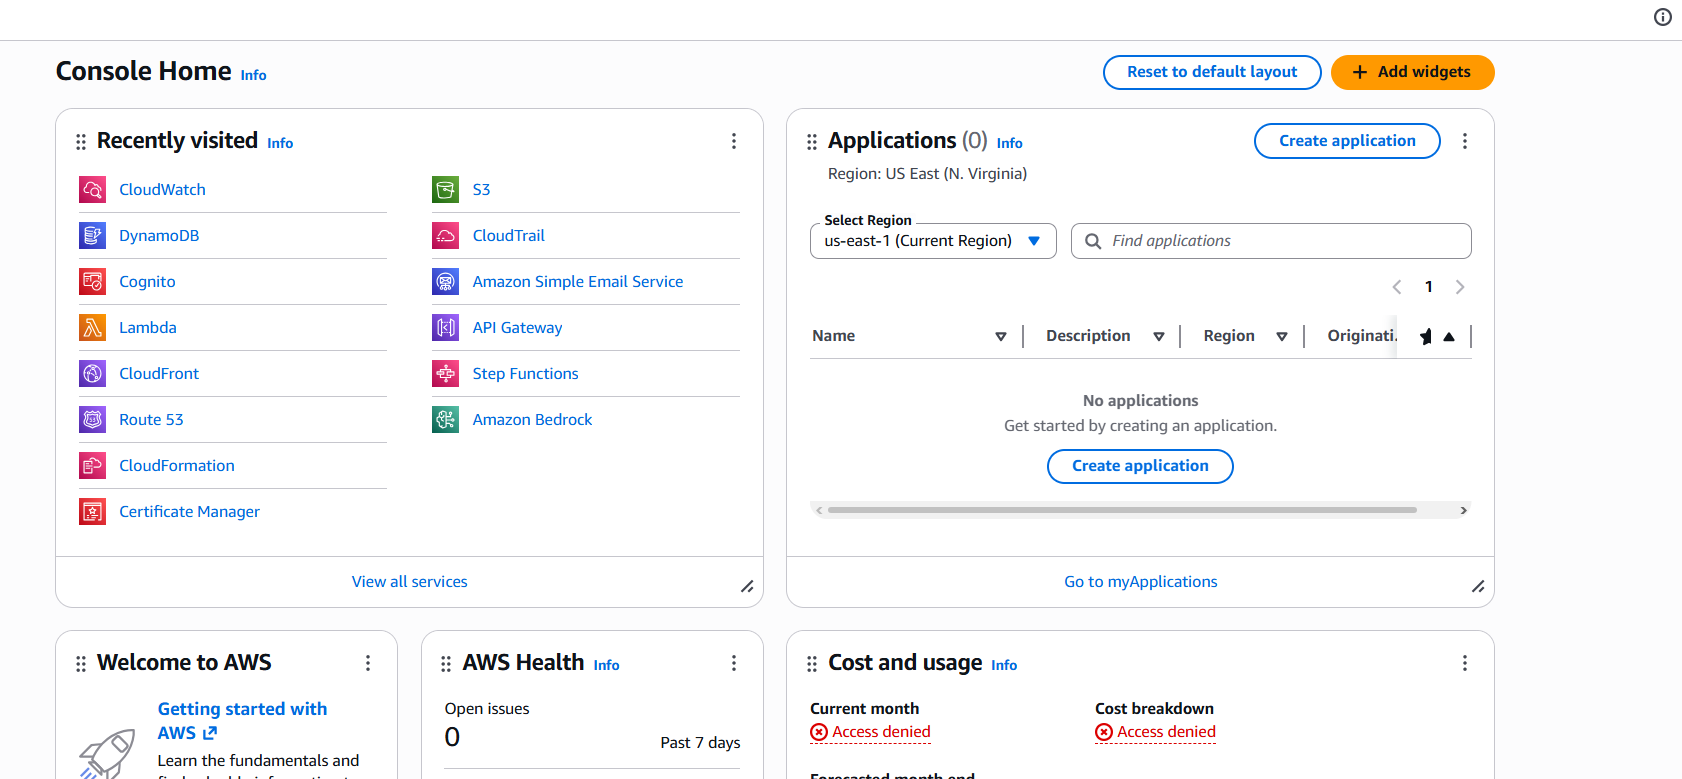Click the CloudFront service icon
1682x779 pixels.
point(92,373)
